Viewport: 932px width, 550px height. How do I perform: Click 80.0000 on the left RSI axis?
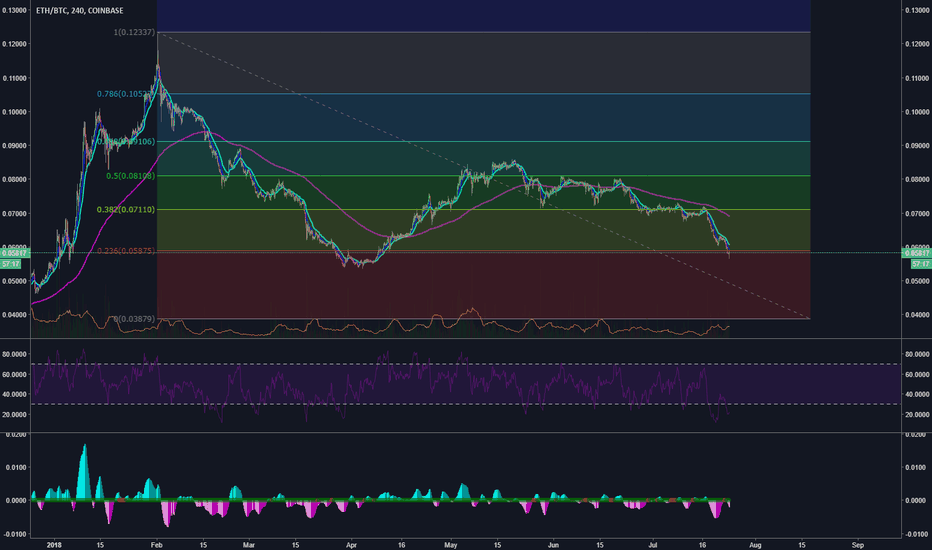tap(14, 354)
